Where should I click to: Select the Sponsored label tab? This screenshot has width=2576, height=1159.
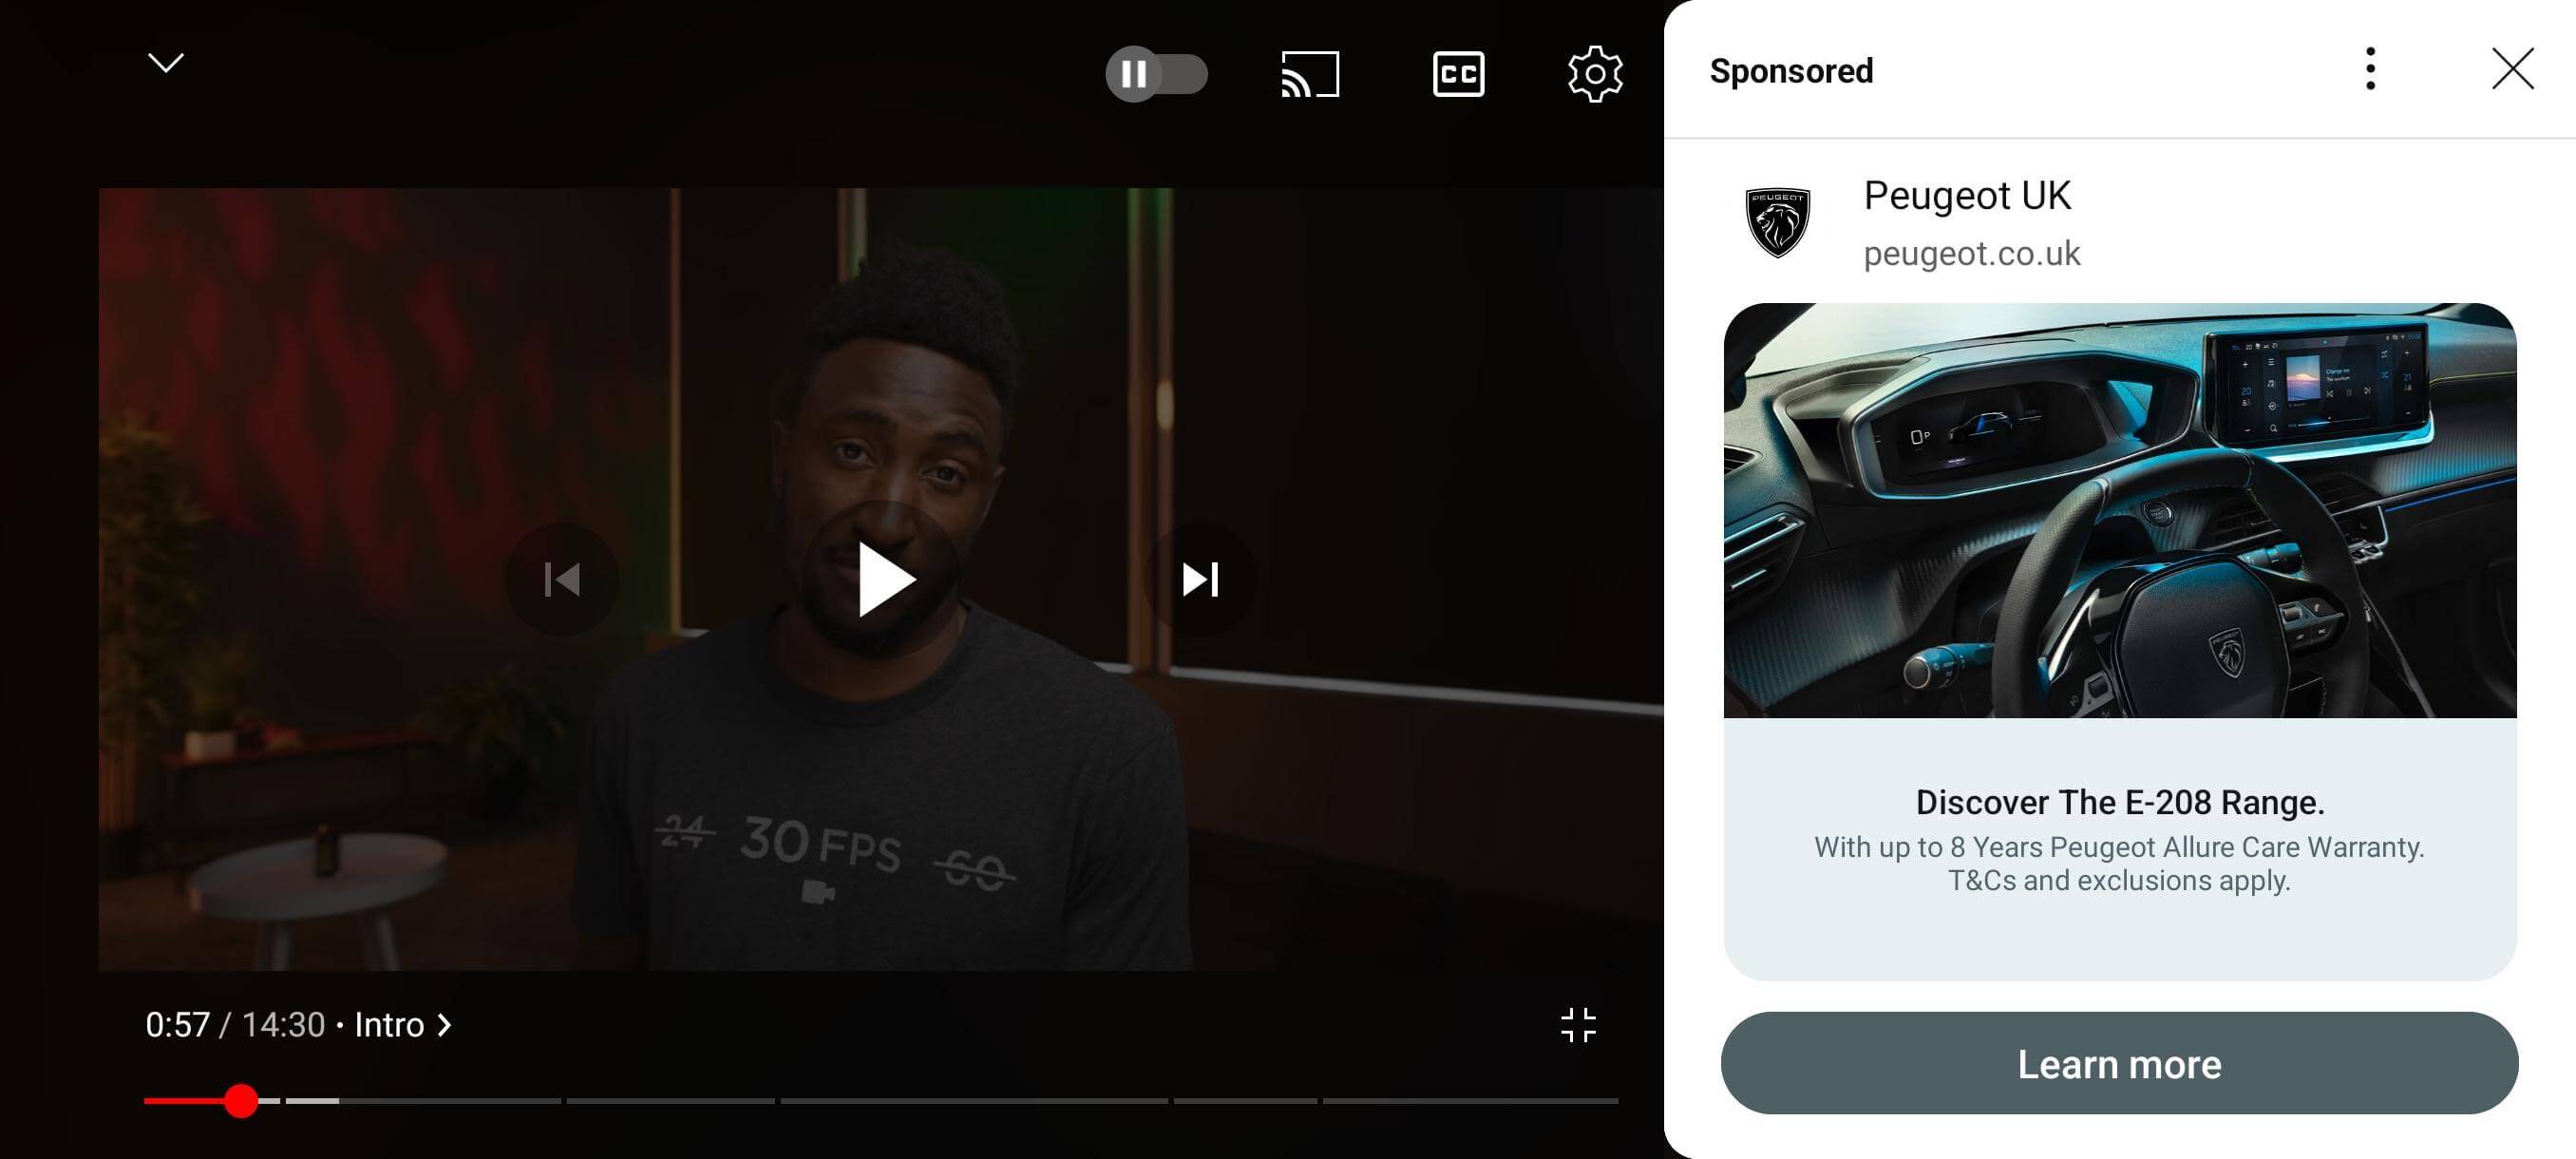pyautogui.click(x=1794, y=69)
